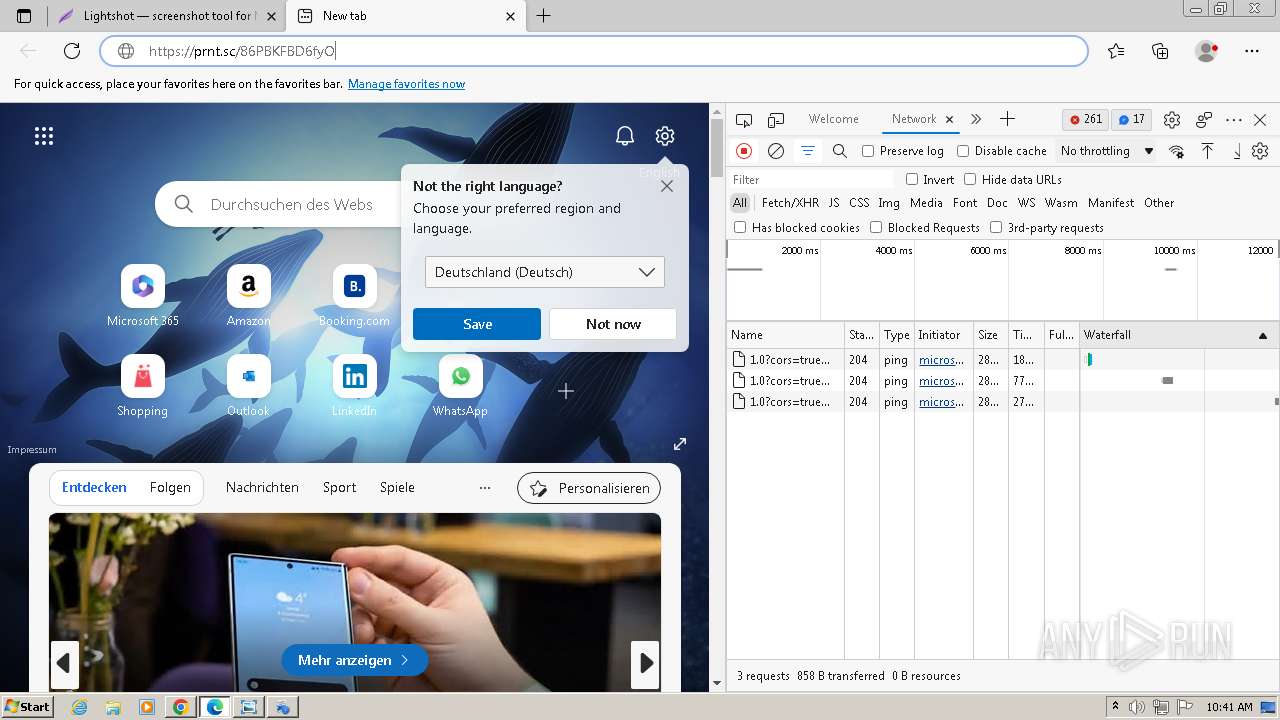This screenshot has height=720, width=1280.
Task: Clear the network log with the clear icon
Action: coord(776,151)
